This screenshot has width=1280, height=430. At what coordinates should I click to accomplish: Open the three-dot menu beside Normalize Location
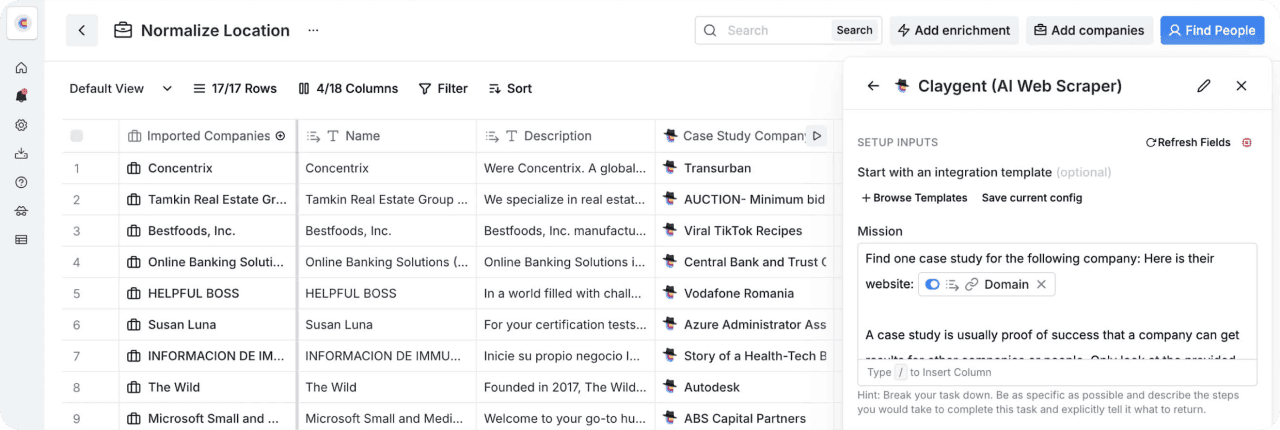(313, 30)
